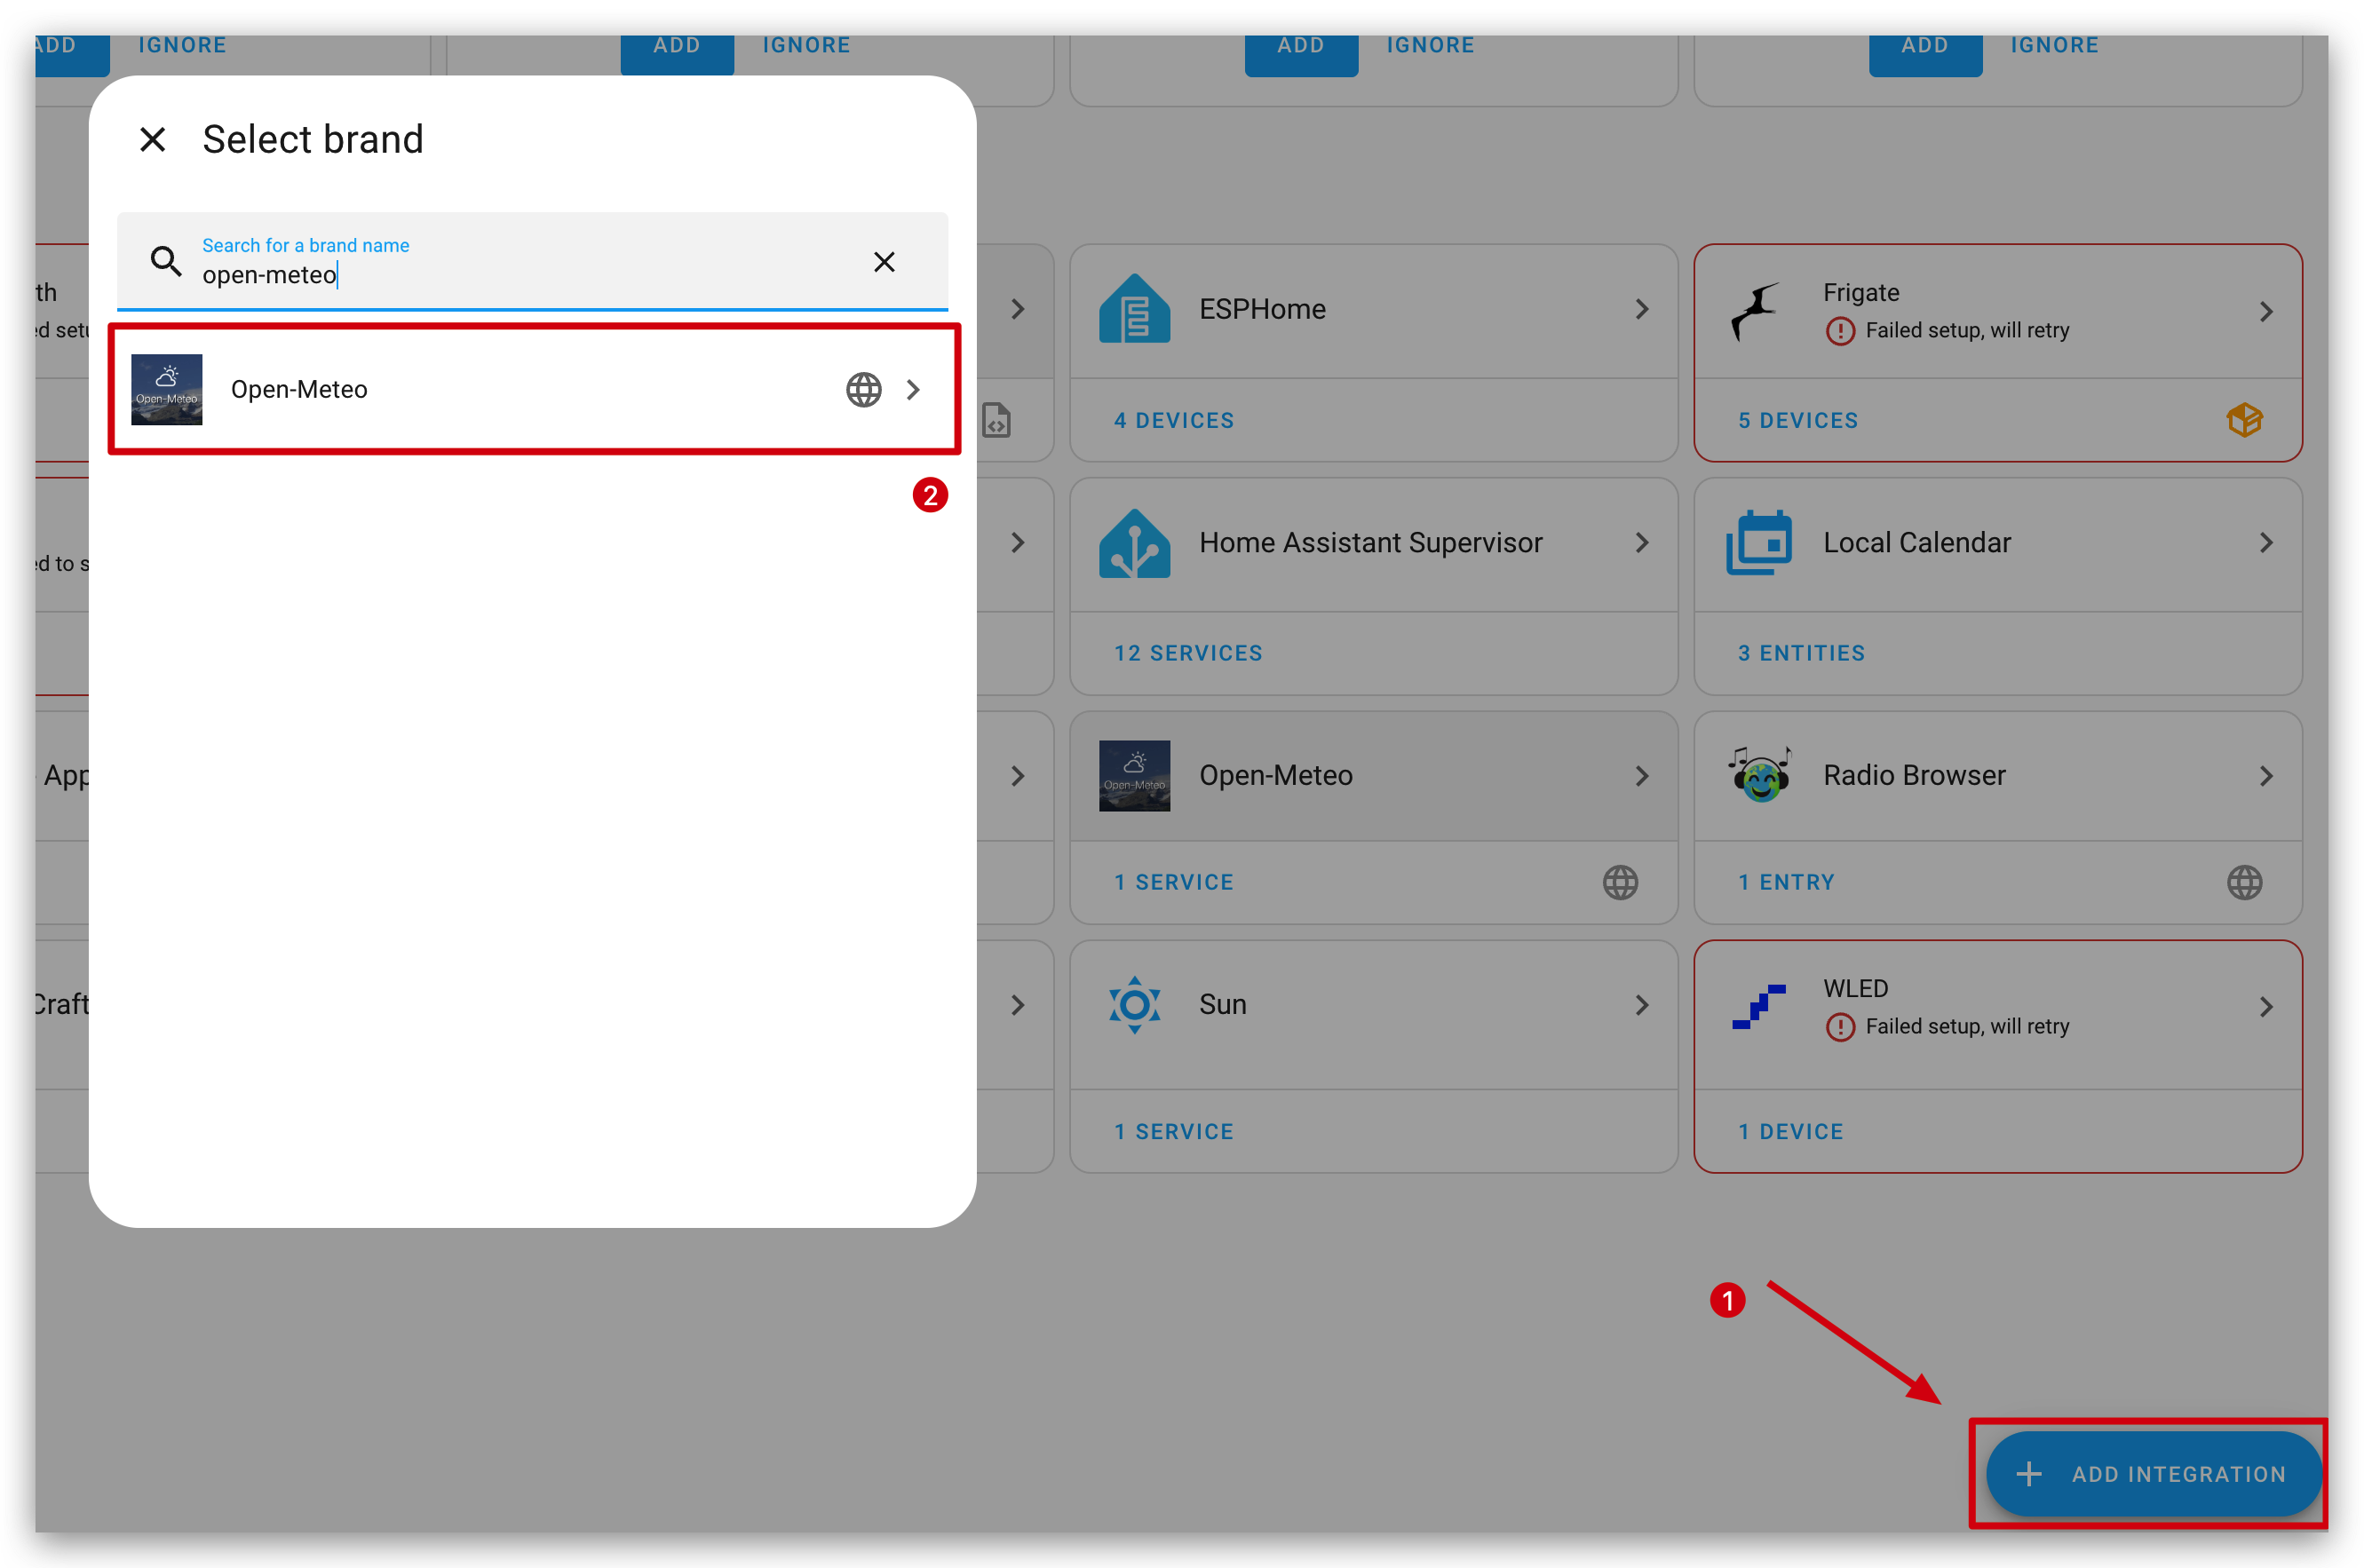Open the 12 services link
The height and width of the screenshot is (1568, 2364).
[1188, 653]
